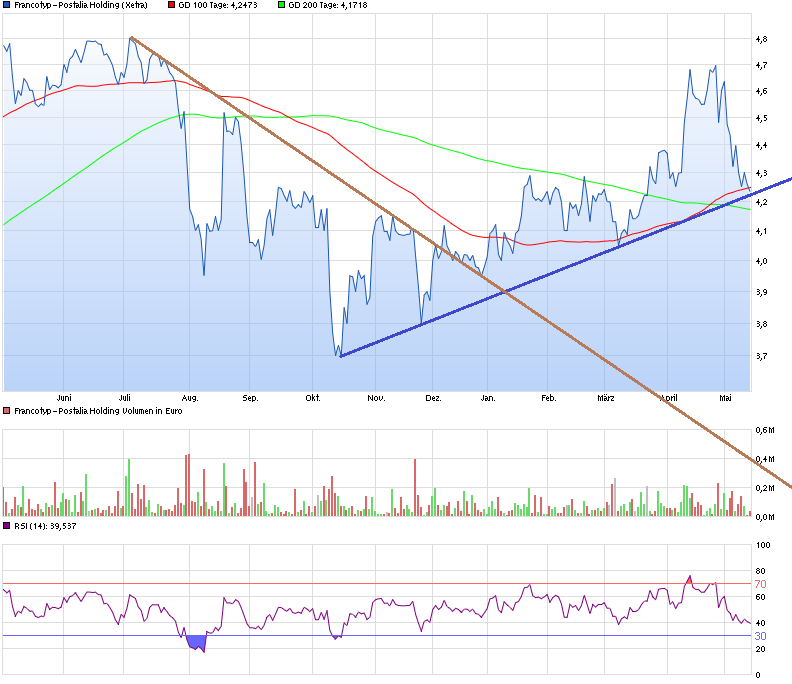Select 'Francotyp-Postalia Holding (Xetra)' legend label

point(81,5)
